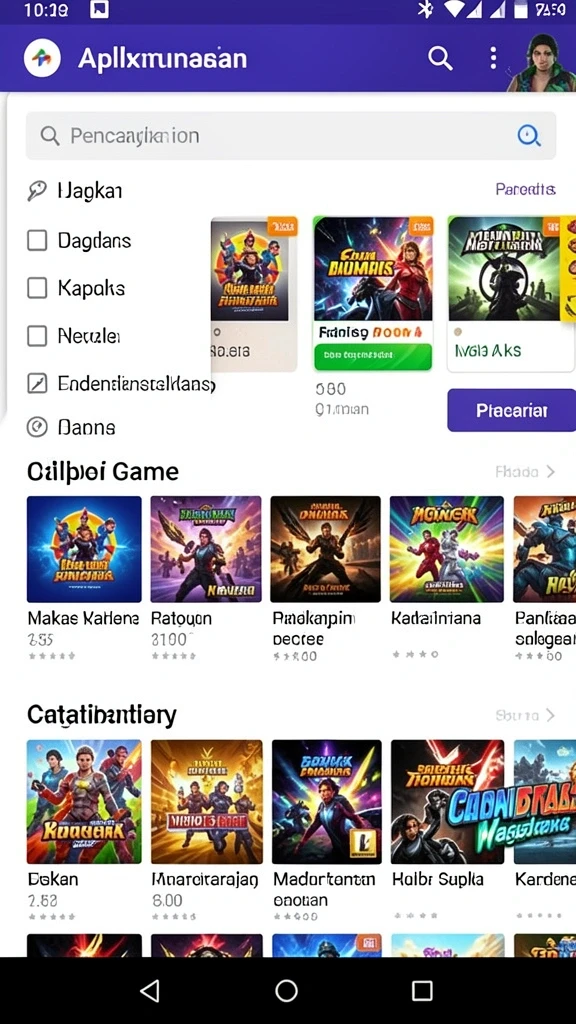The height and width of the screenshot is (1024, 576).
Task: Tap the recent apps square button
Action: (x=422, y=990)
